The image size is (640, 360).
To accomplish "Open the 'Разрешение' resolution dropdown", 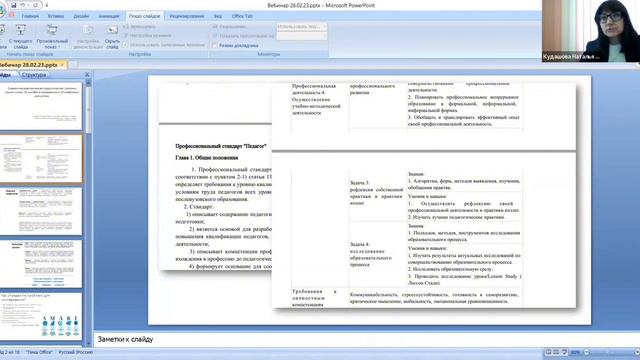I will tap(302, 27).
